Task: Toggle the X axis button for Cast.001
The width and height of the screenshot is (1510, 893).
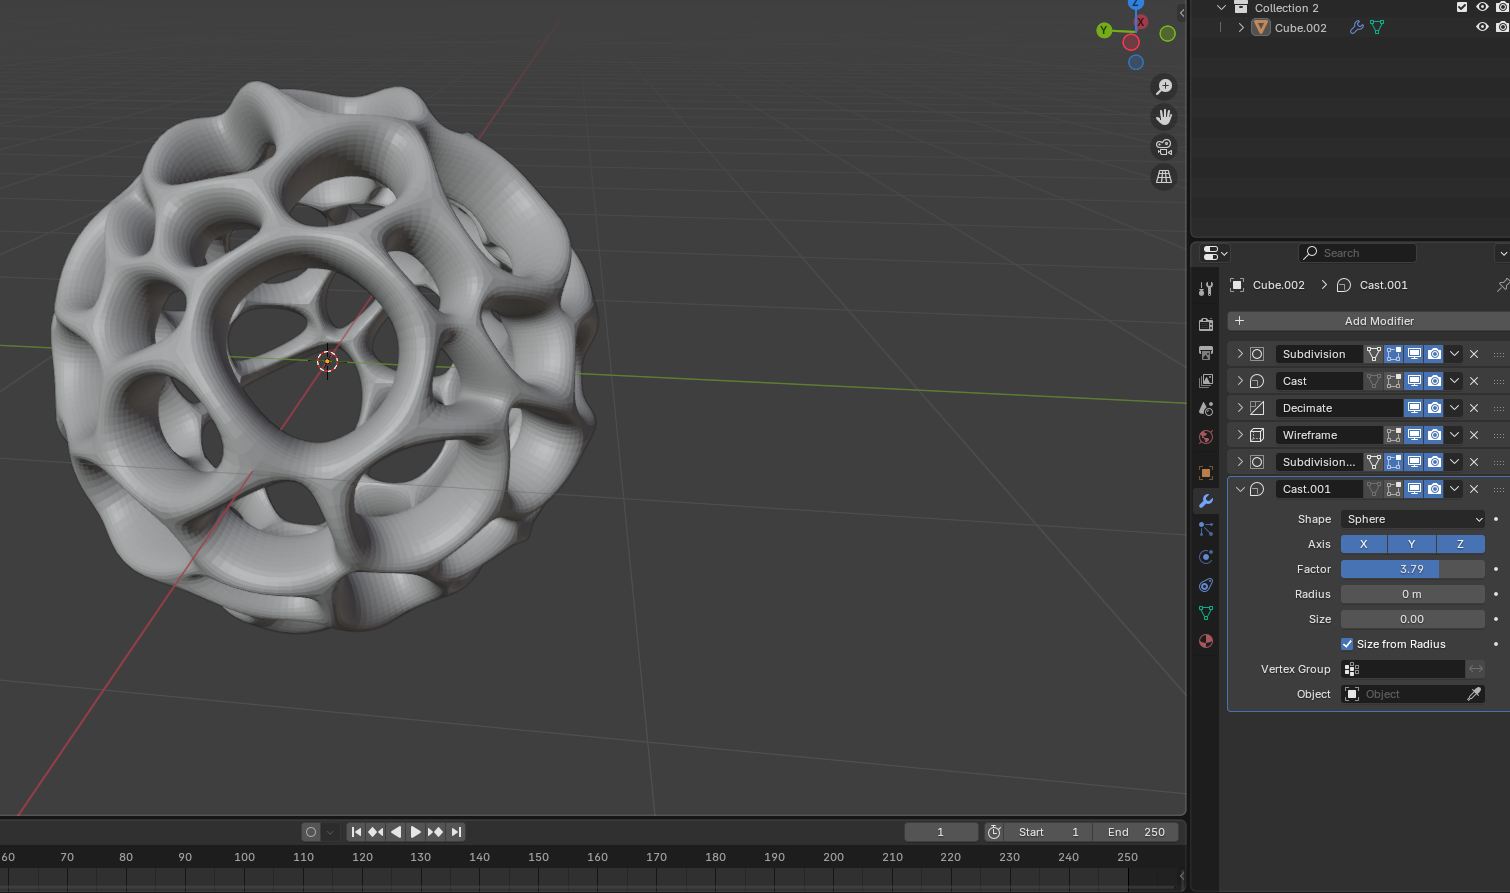Action: tap(1364, 544)
